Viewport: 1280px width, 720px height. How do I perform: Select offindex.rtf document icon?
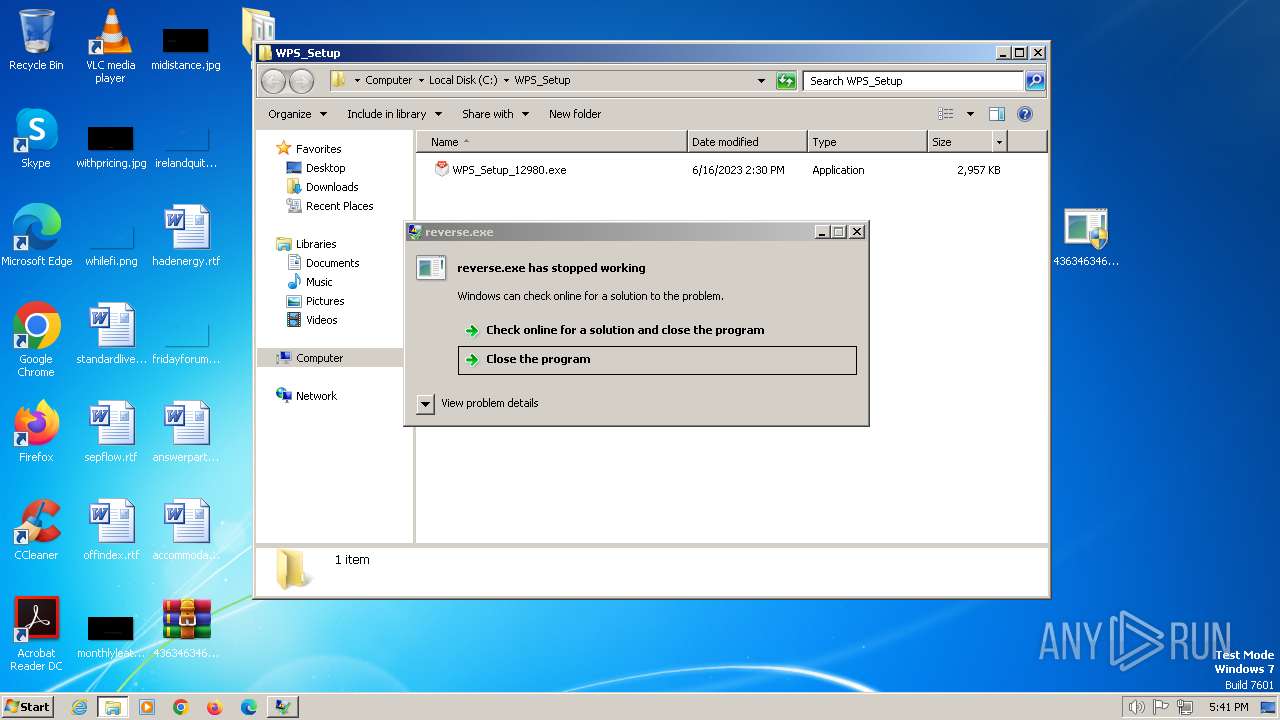(111, 529)
